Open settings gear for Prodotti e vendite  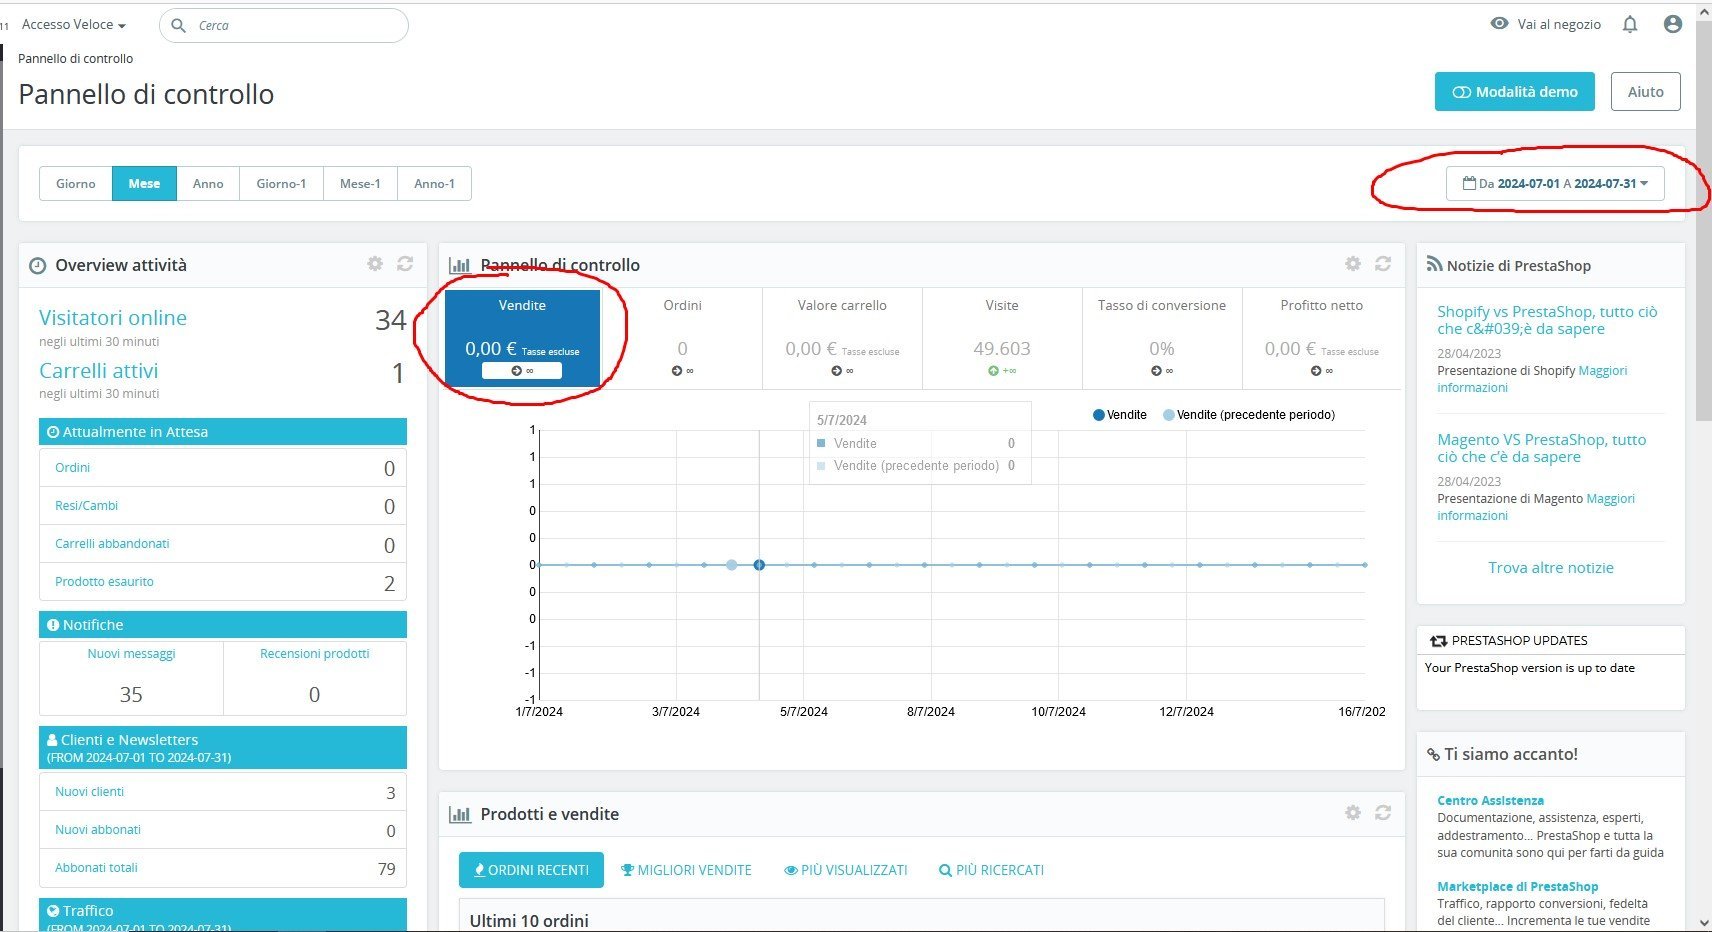1353,813
